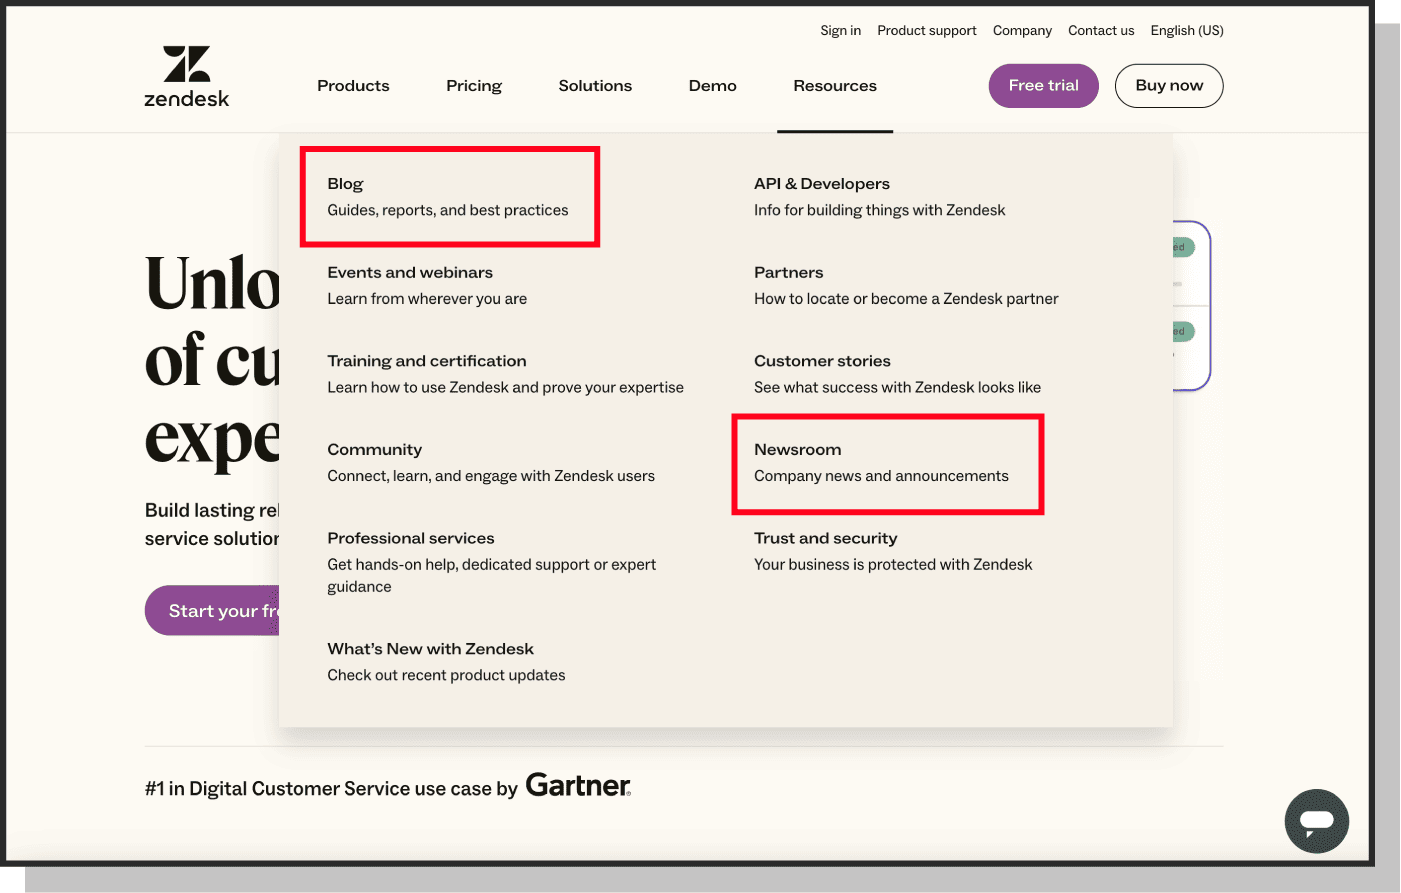Click Contact us link
The width and height of the screenshot is (1401, 893).
[x=1101, y=31]
